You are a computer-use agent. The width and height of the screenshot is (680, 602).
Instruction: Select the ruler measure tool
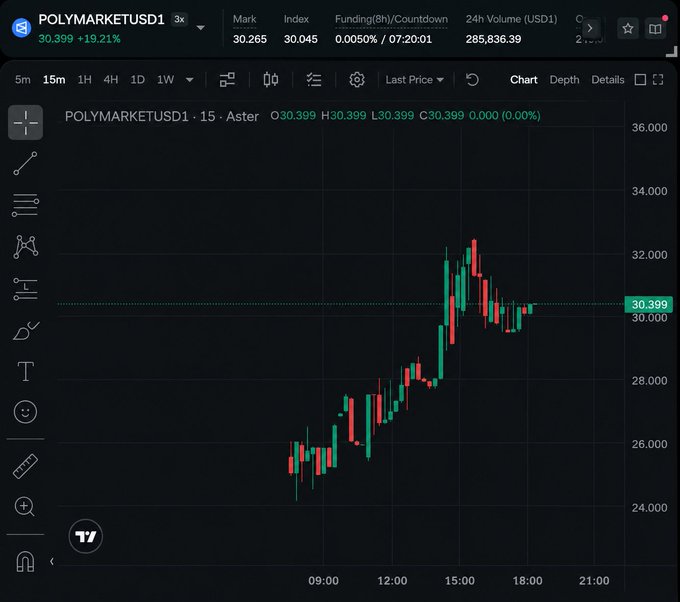[25, 466]
